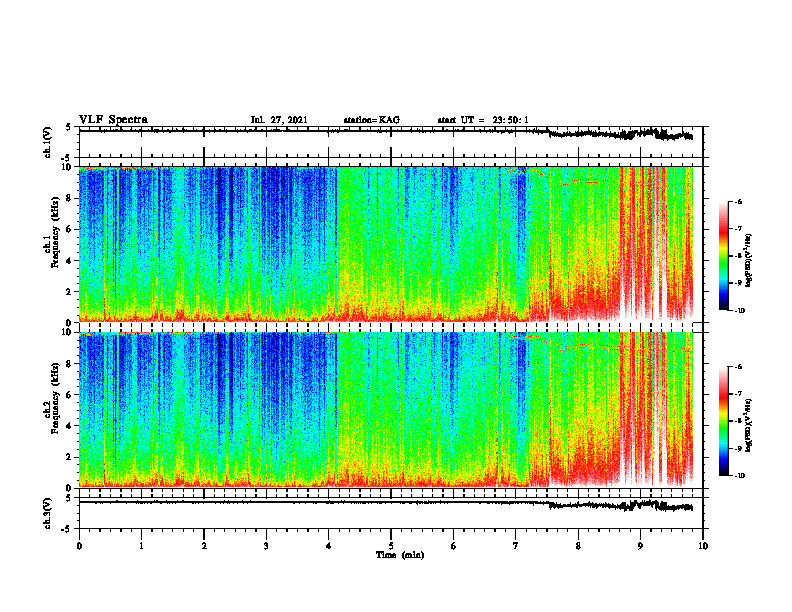Click ch.2 frequency axis tick "8"
Viewport: 792px width, 612px height.
pos(70,363)
